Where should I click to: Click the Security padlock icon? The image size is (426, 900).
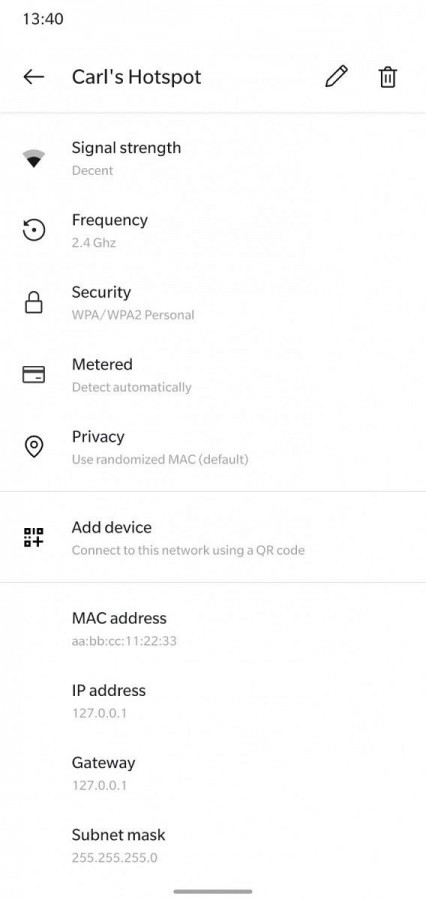point(34,302)
